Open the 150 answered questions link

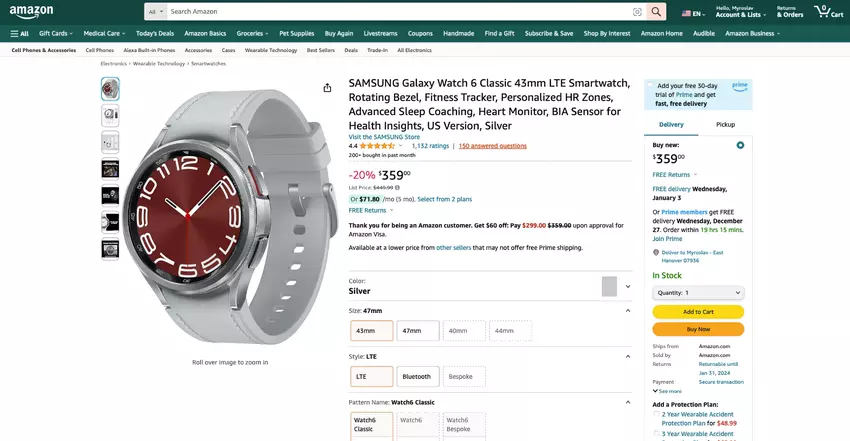point(492,146)
